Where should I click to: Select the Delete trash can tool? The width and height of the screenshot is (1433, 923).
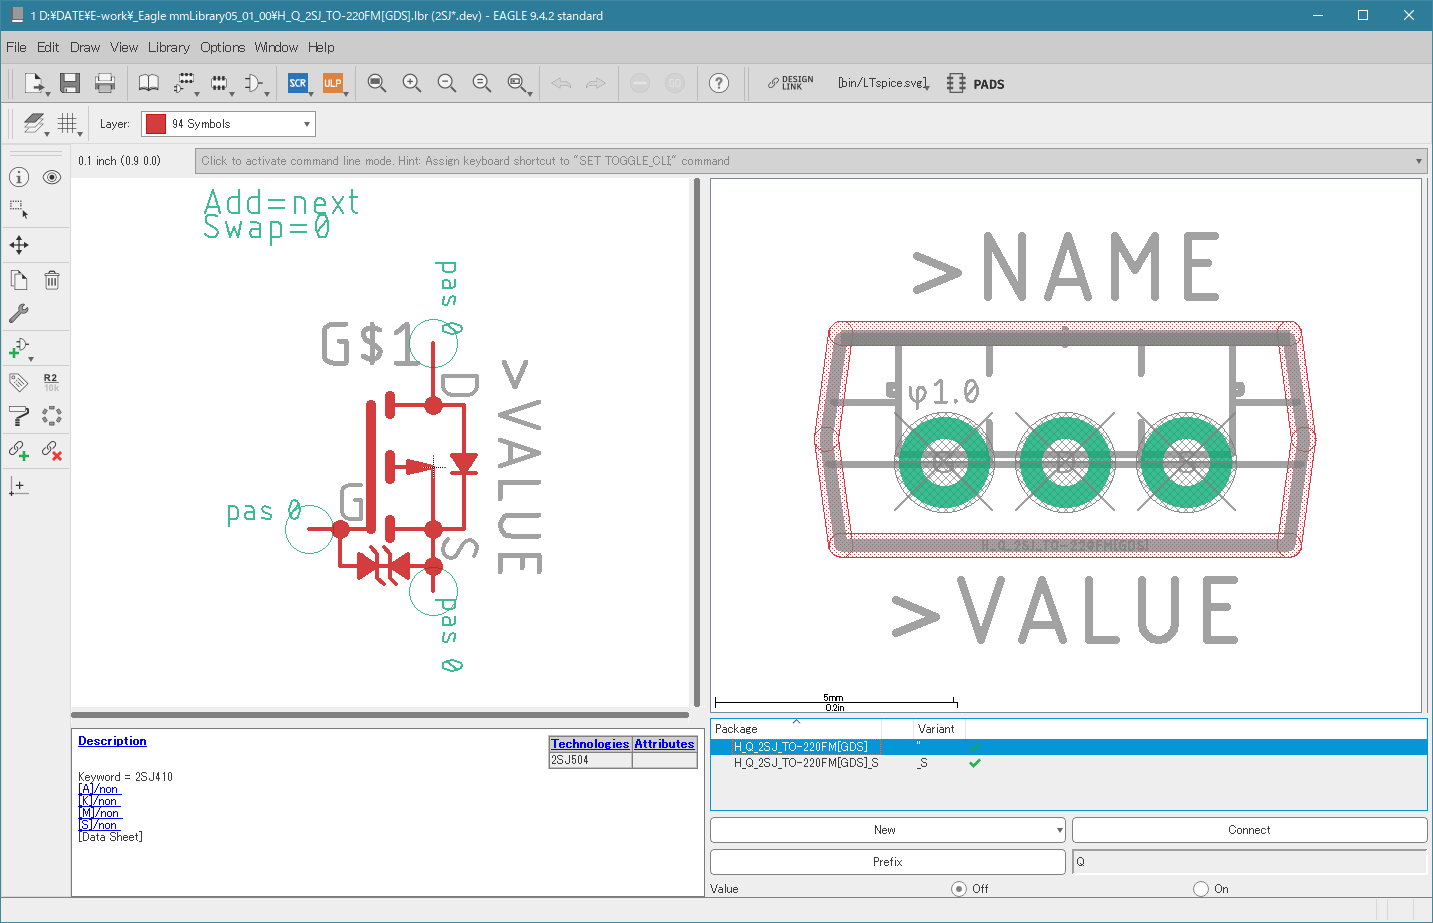click(x=52, y=280)
